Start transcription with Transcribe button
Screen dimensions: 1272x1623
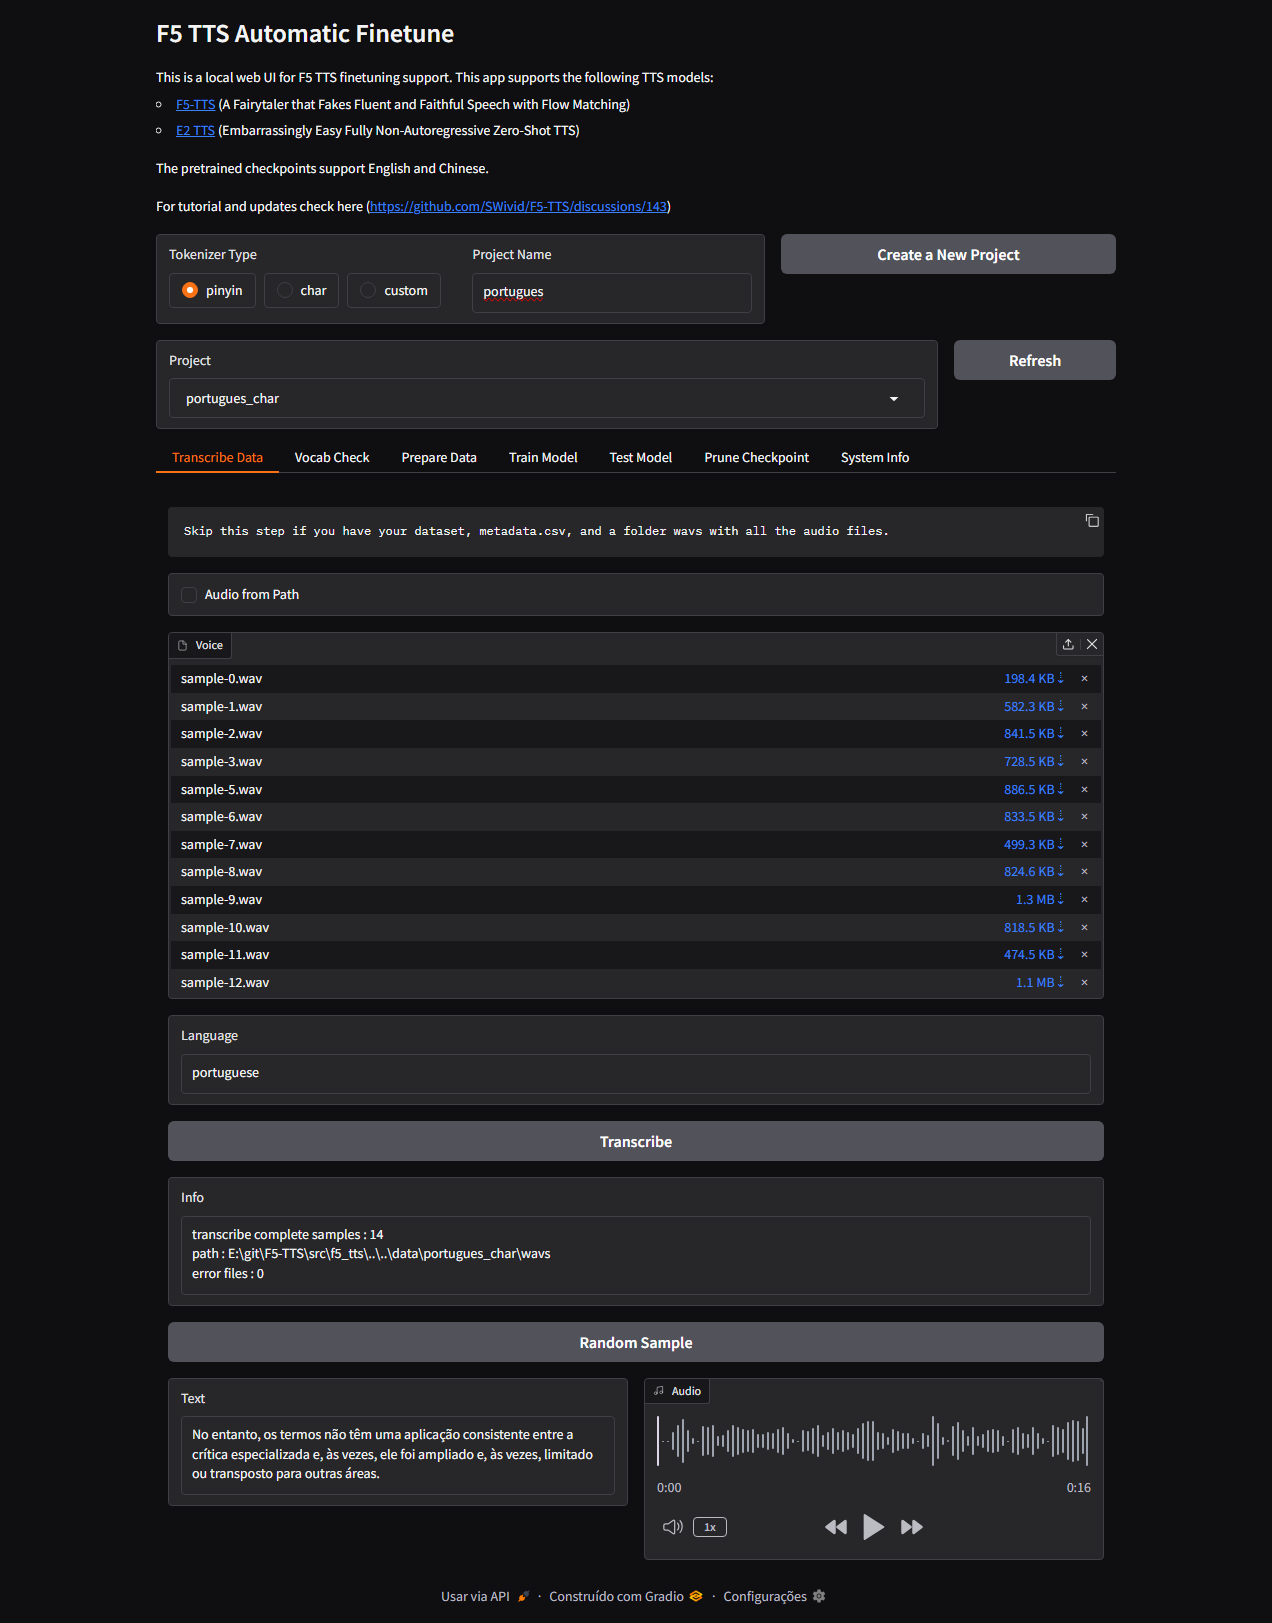point(636,1141)
